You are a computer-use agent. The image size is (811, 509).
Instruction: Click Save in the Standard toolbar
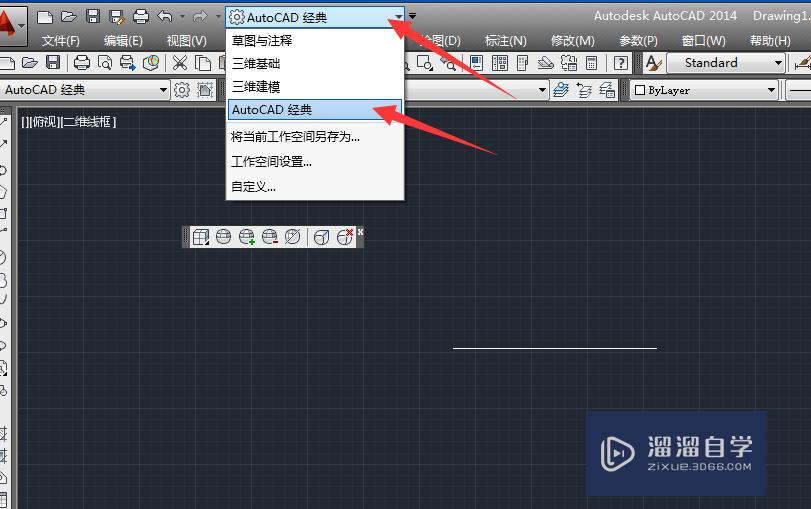53,63
